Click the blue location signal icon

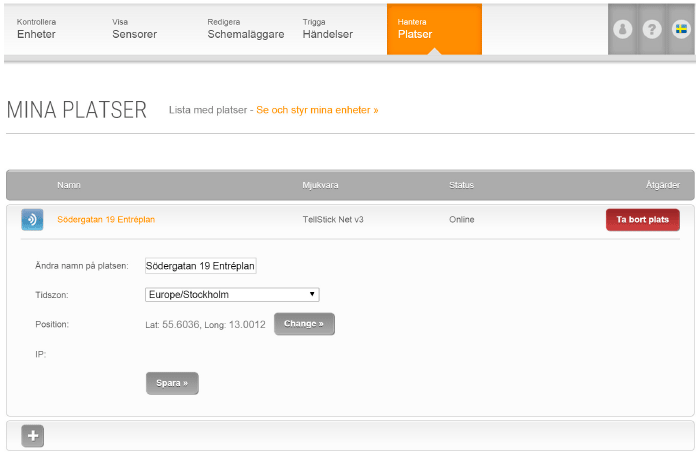click(32, 220)
